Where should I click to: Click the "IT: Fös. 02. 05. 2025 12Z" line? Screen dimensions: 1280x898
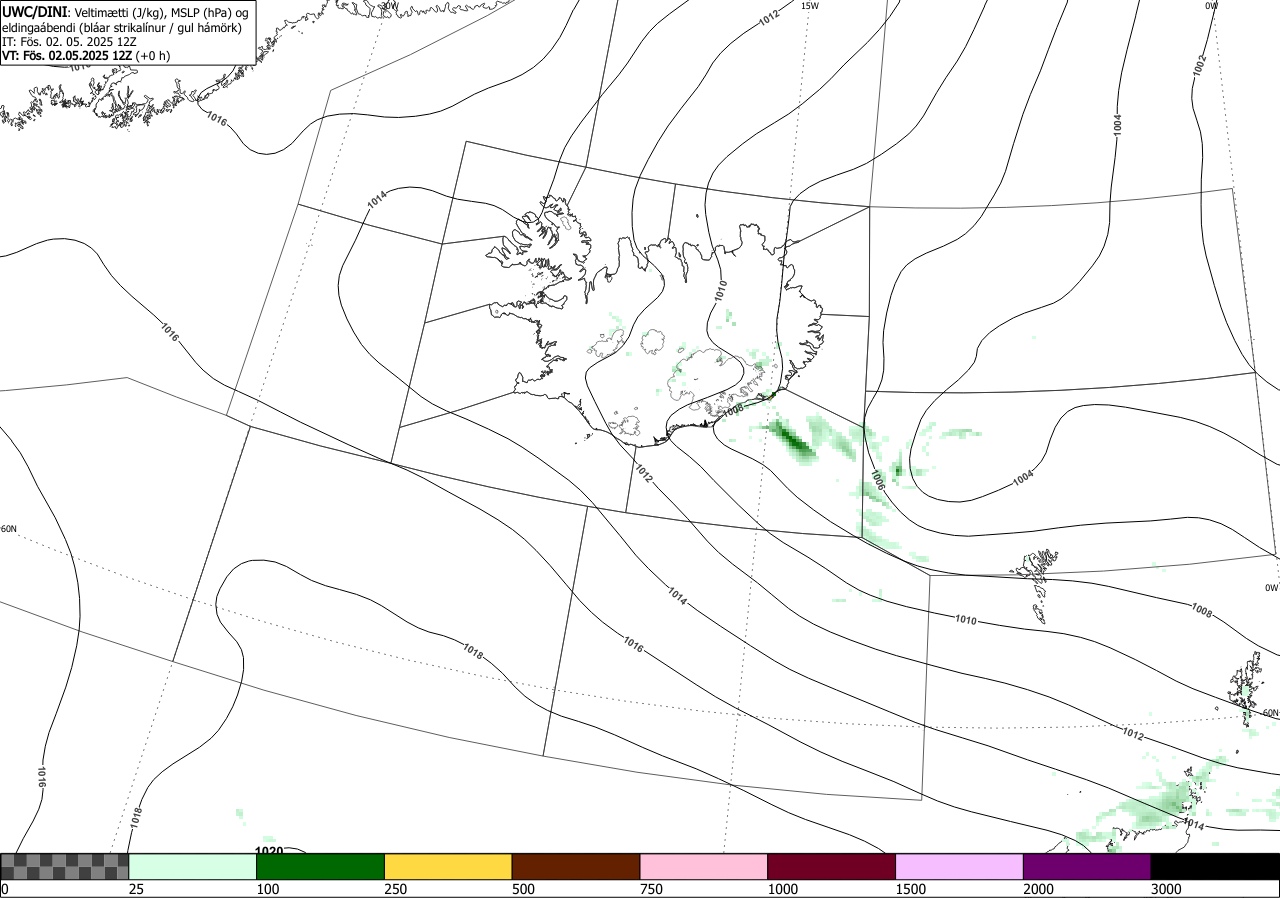click(69, 42)
